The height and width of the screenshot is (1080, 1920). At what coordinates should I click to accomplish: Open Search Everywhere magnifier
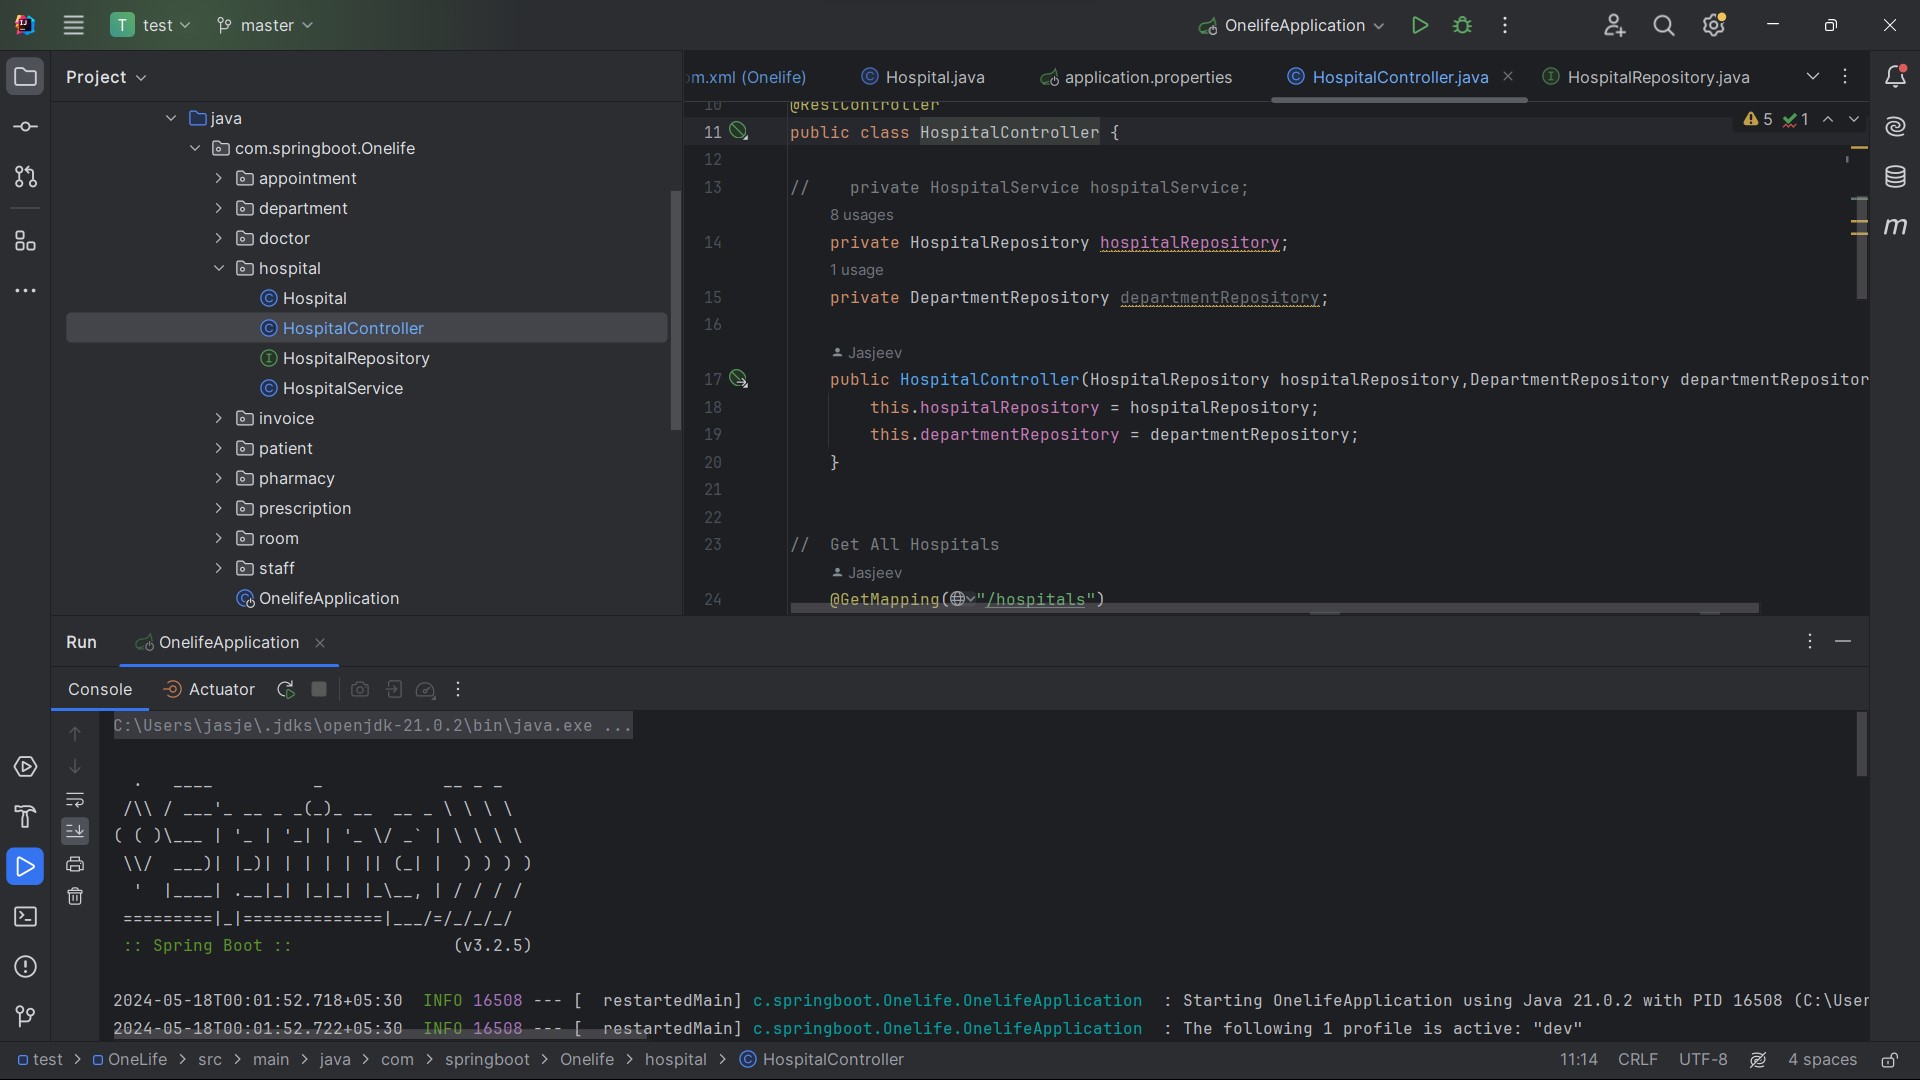[x=1664, y=26]
